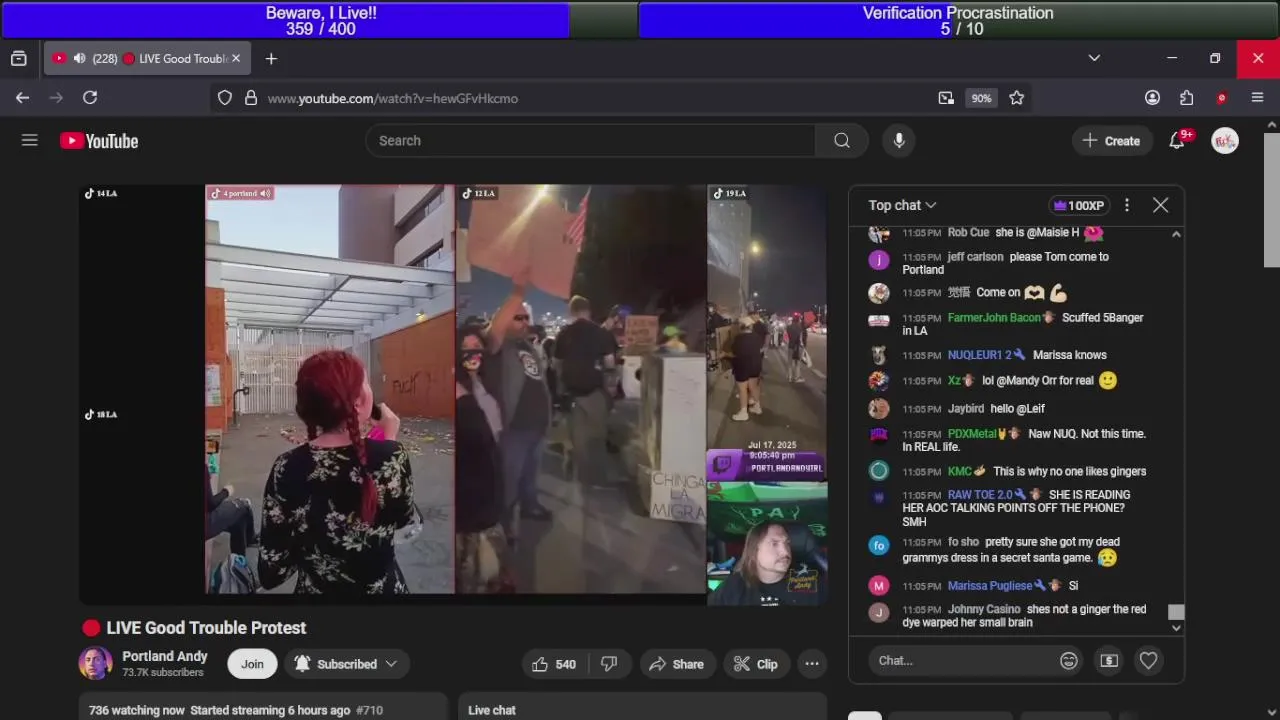
Task: Open live chat more options menu
Action: (1127, 205)
